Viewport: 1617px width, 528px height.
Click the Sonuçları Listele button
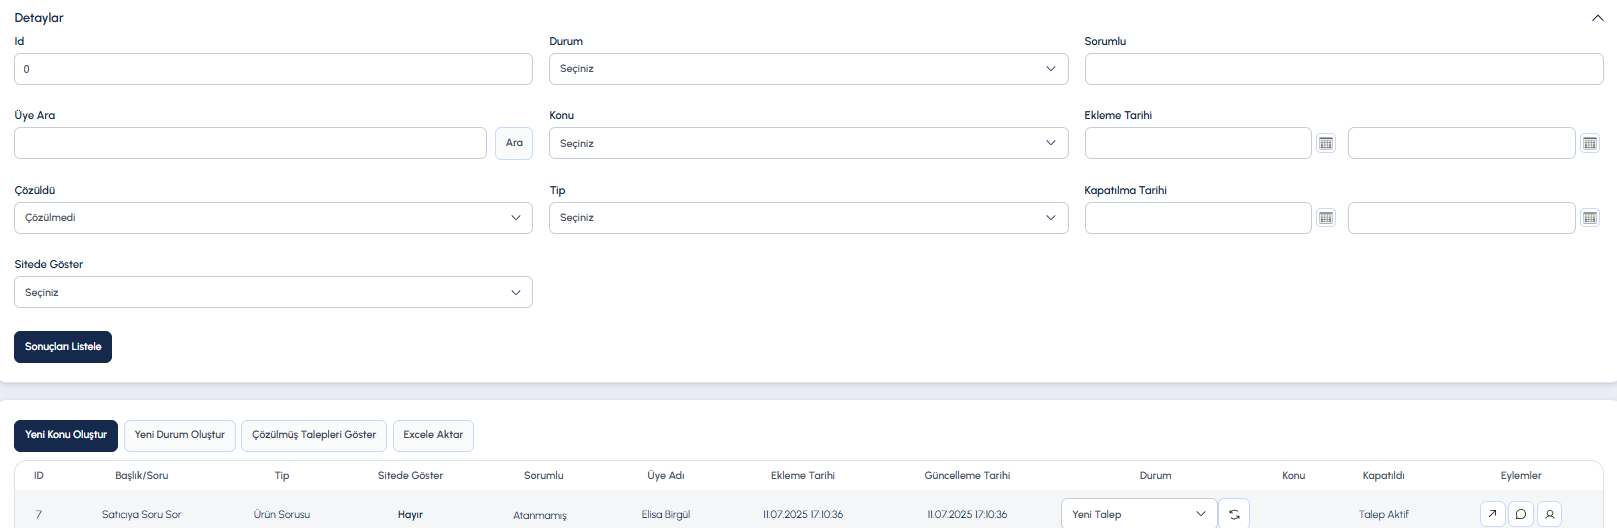coord(63,347)
